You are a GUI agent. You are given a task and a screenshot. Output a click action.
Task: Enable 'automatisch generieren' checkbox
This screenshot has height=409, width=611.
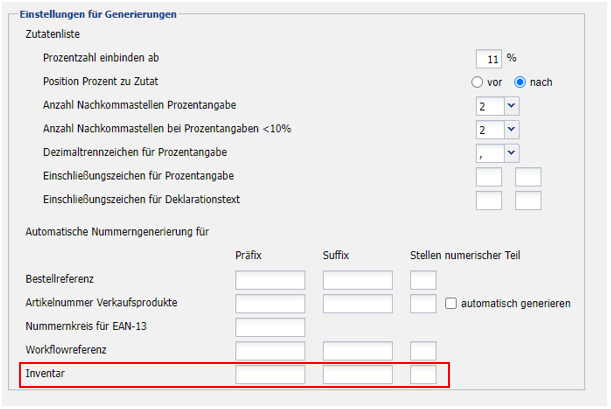pyautogui.click(x=451, y=303)
